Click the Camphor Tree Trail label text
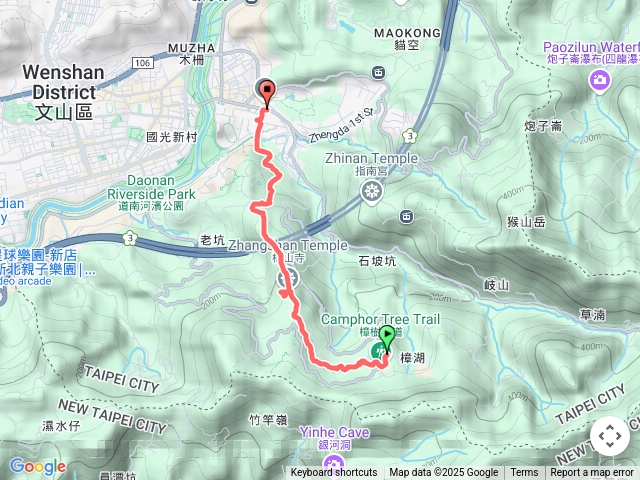 (380, 319)
